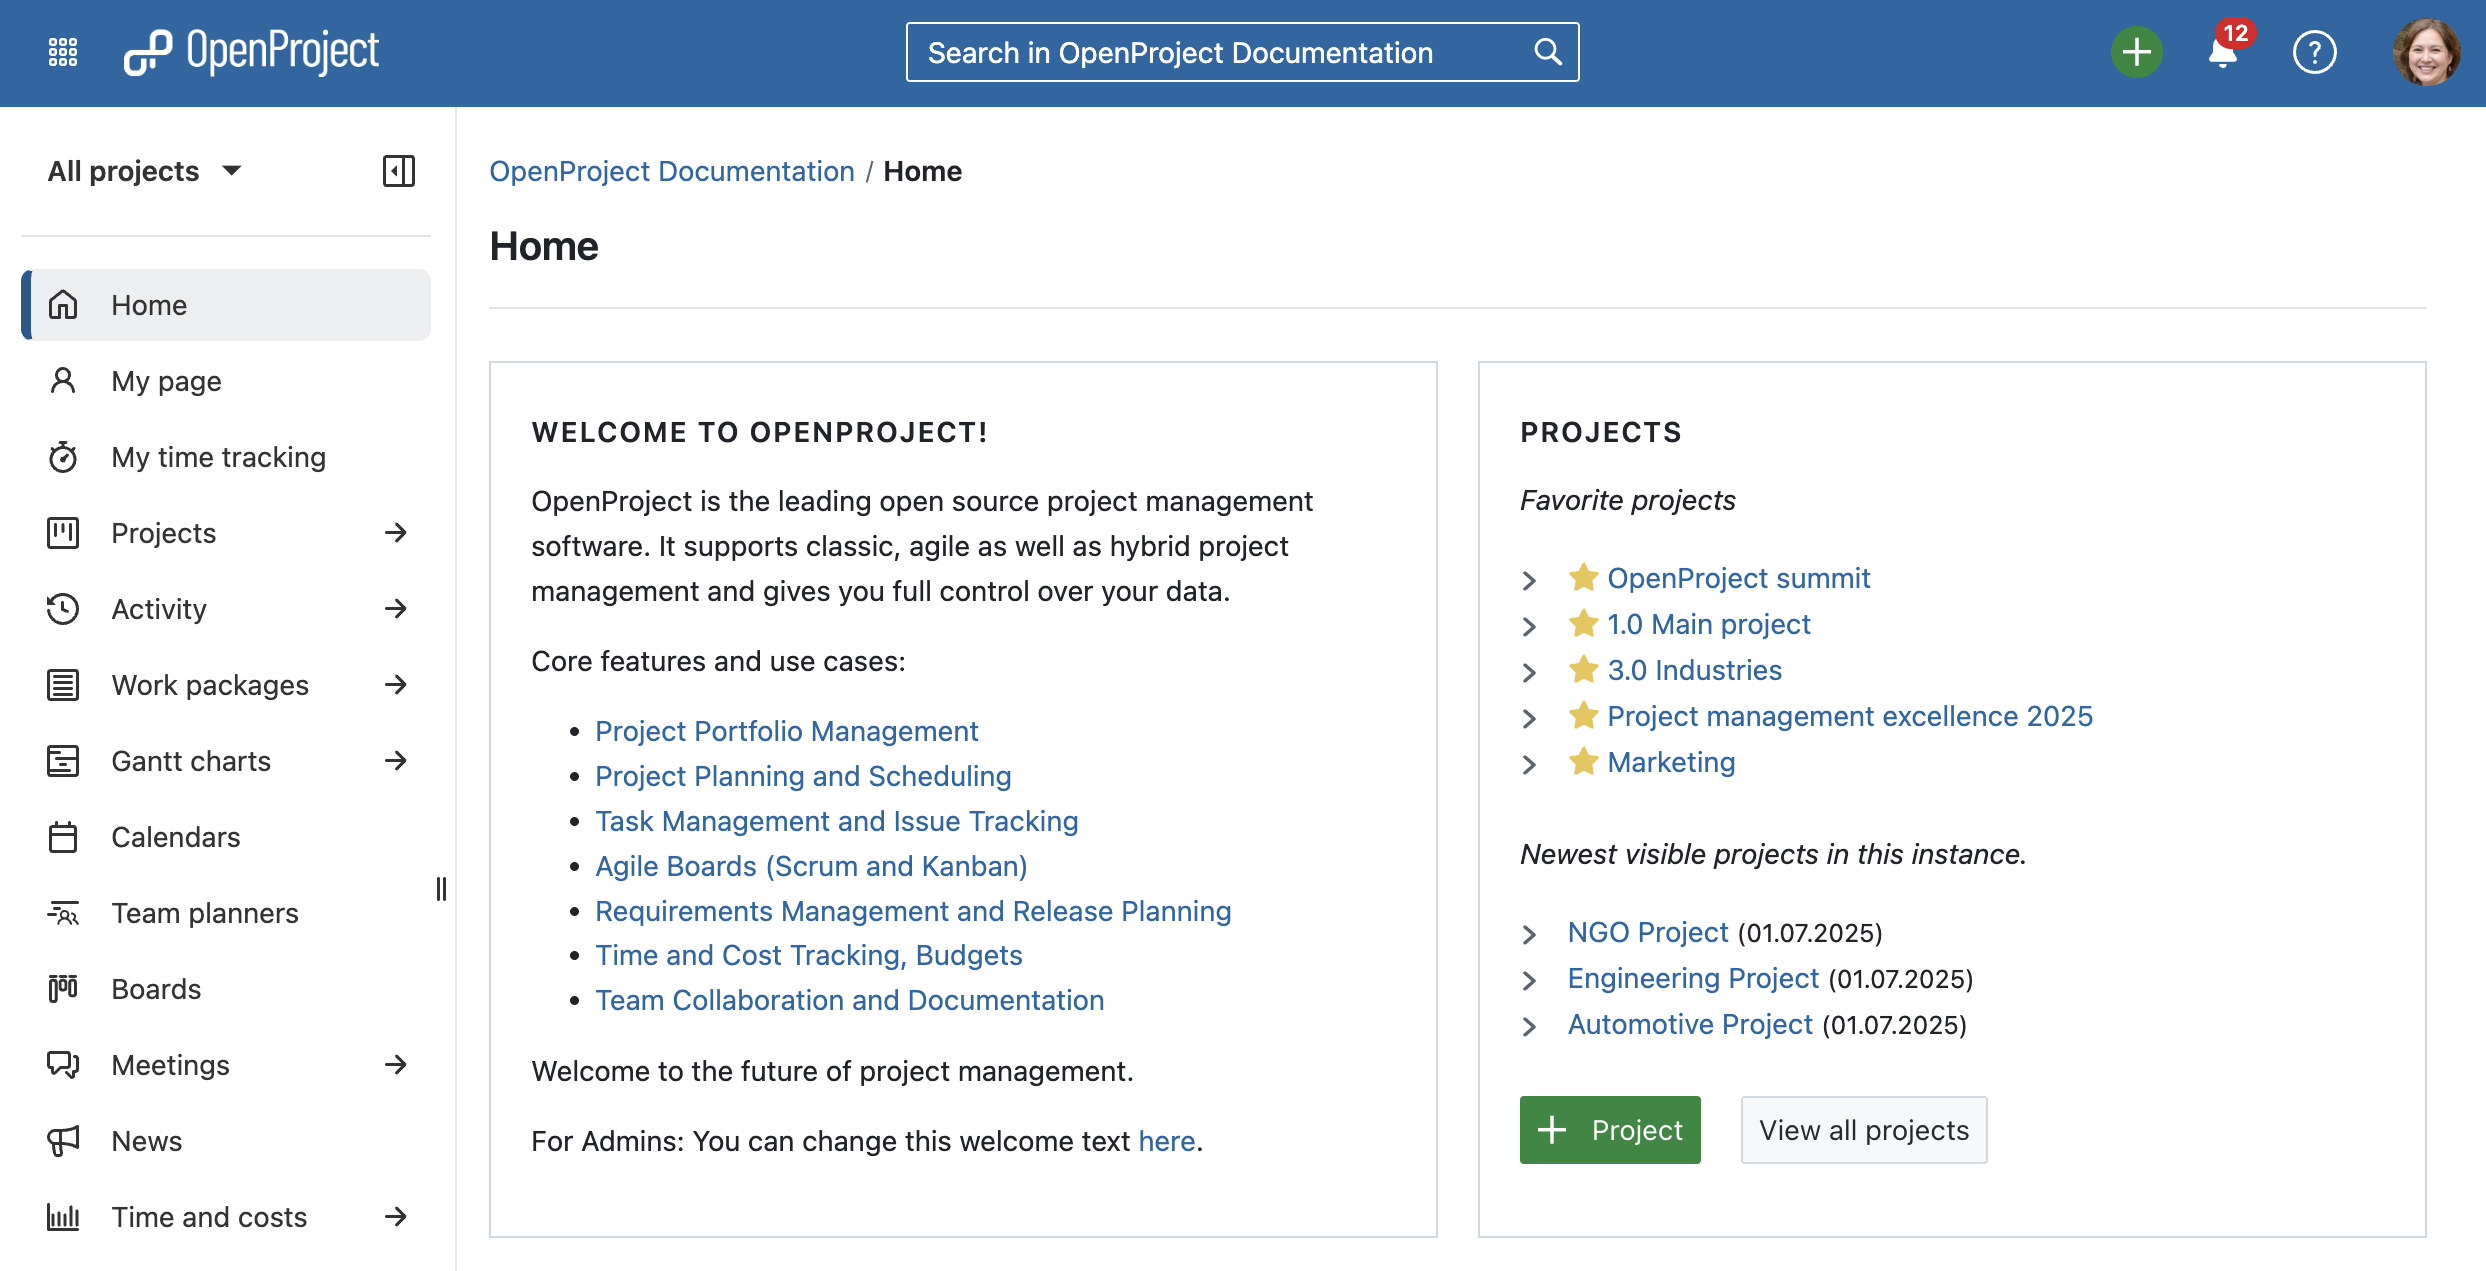Select My time tracking in the sidebar

point(216,457)
